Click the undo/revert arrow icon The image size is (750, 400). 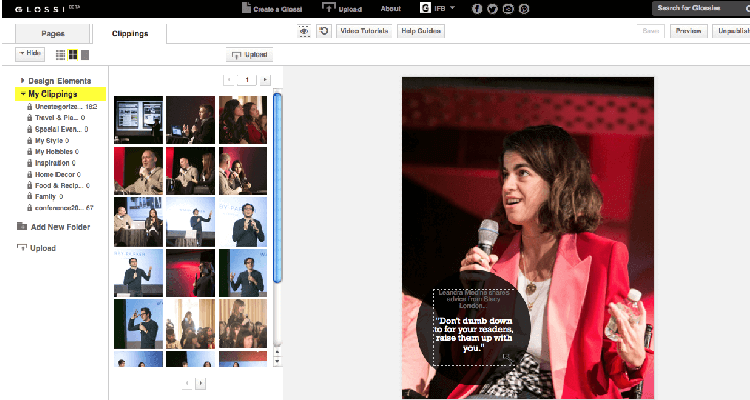(x=323, y=31)
